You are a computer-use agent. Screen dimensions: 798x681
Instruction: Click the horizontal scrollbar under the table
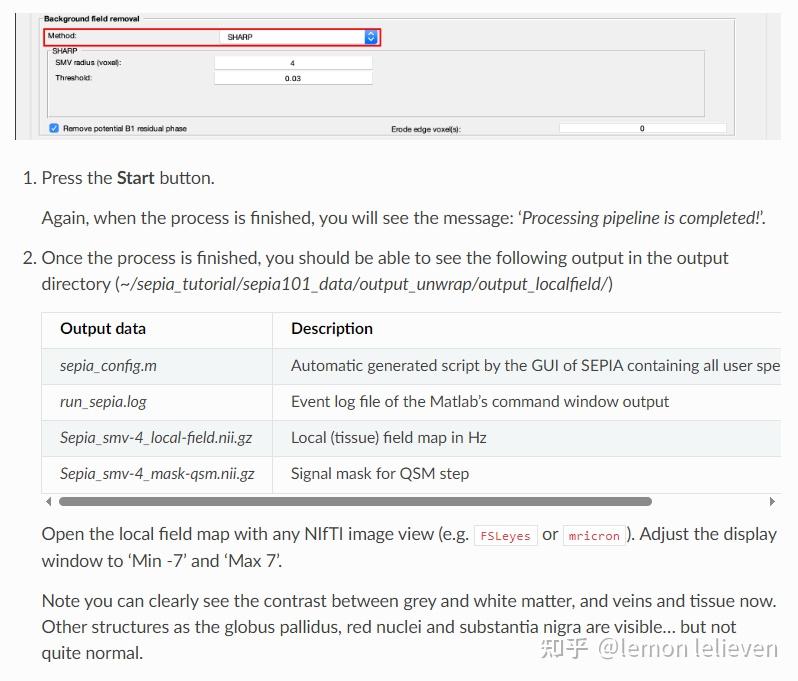pyautogui.click(x=355, y=501)
